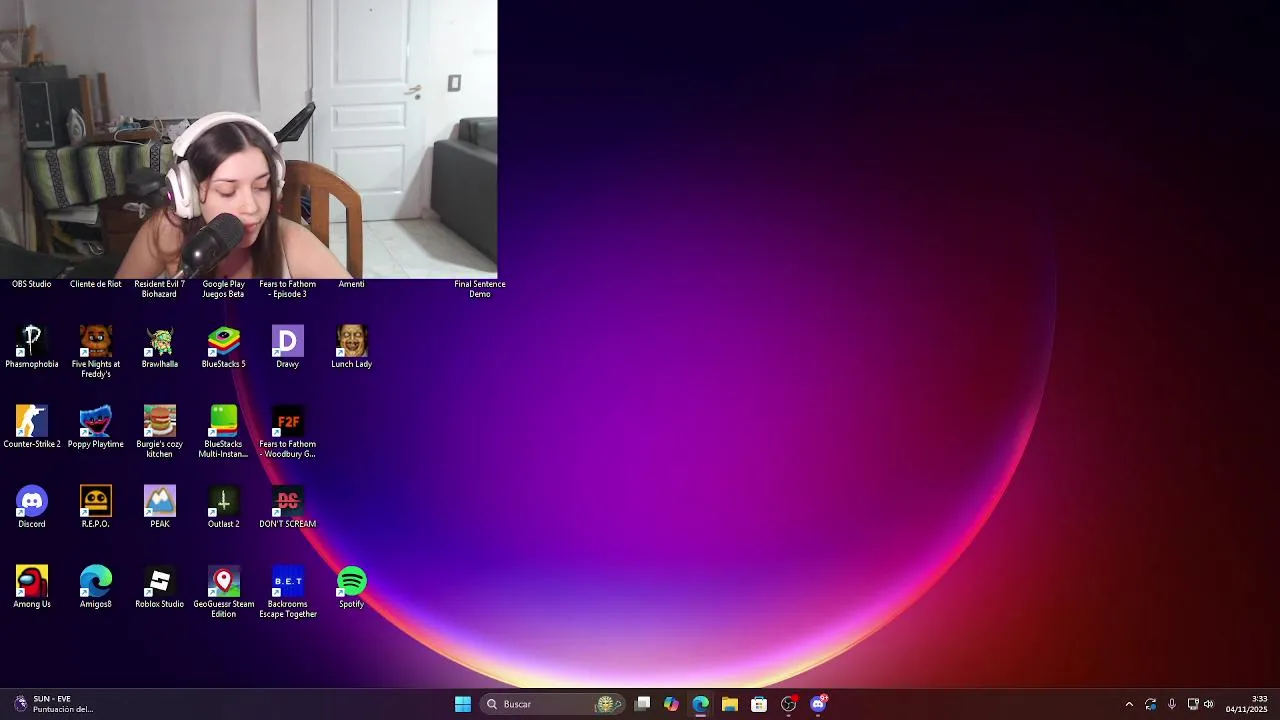Open BlueStacks 5 shortcut

(x=224, y=347)
